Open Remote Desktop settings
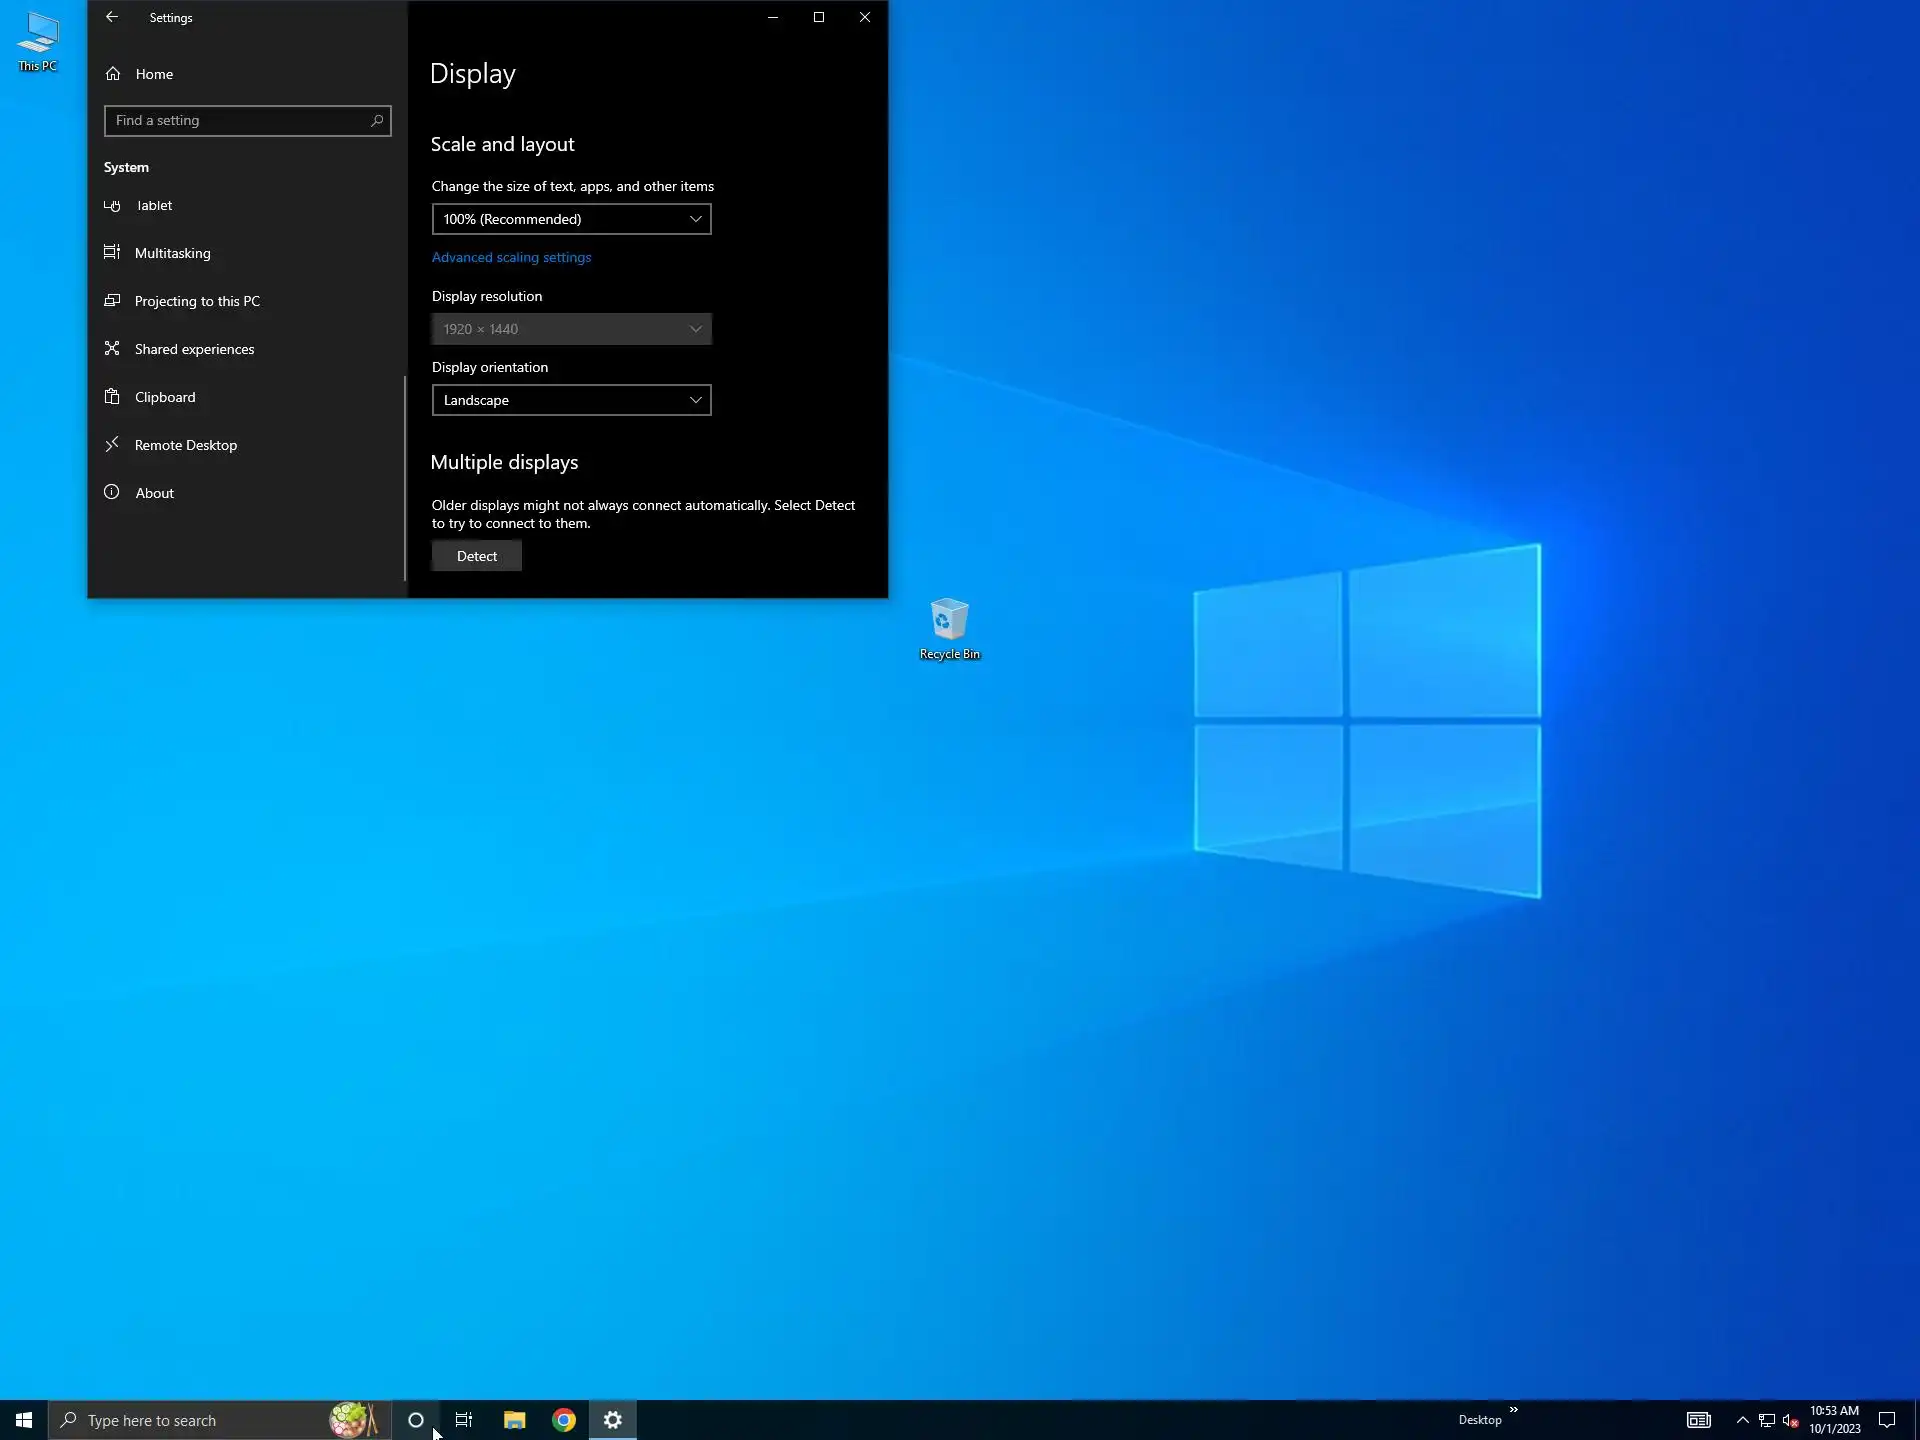Image resolution: width=1920 pixels, height=1440 pixels. pyautogui.click(x=185, y=445)
